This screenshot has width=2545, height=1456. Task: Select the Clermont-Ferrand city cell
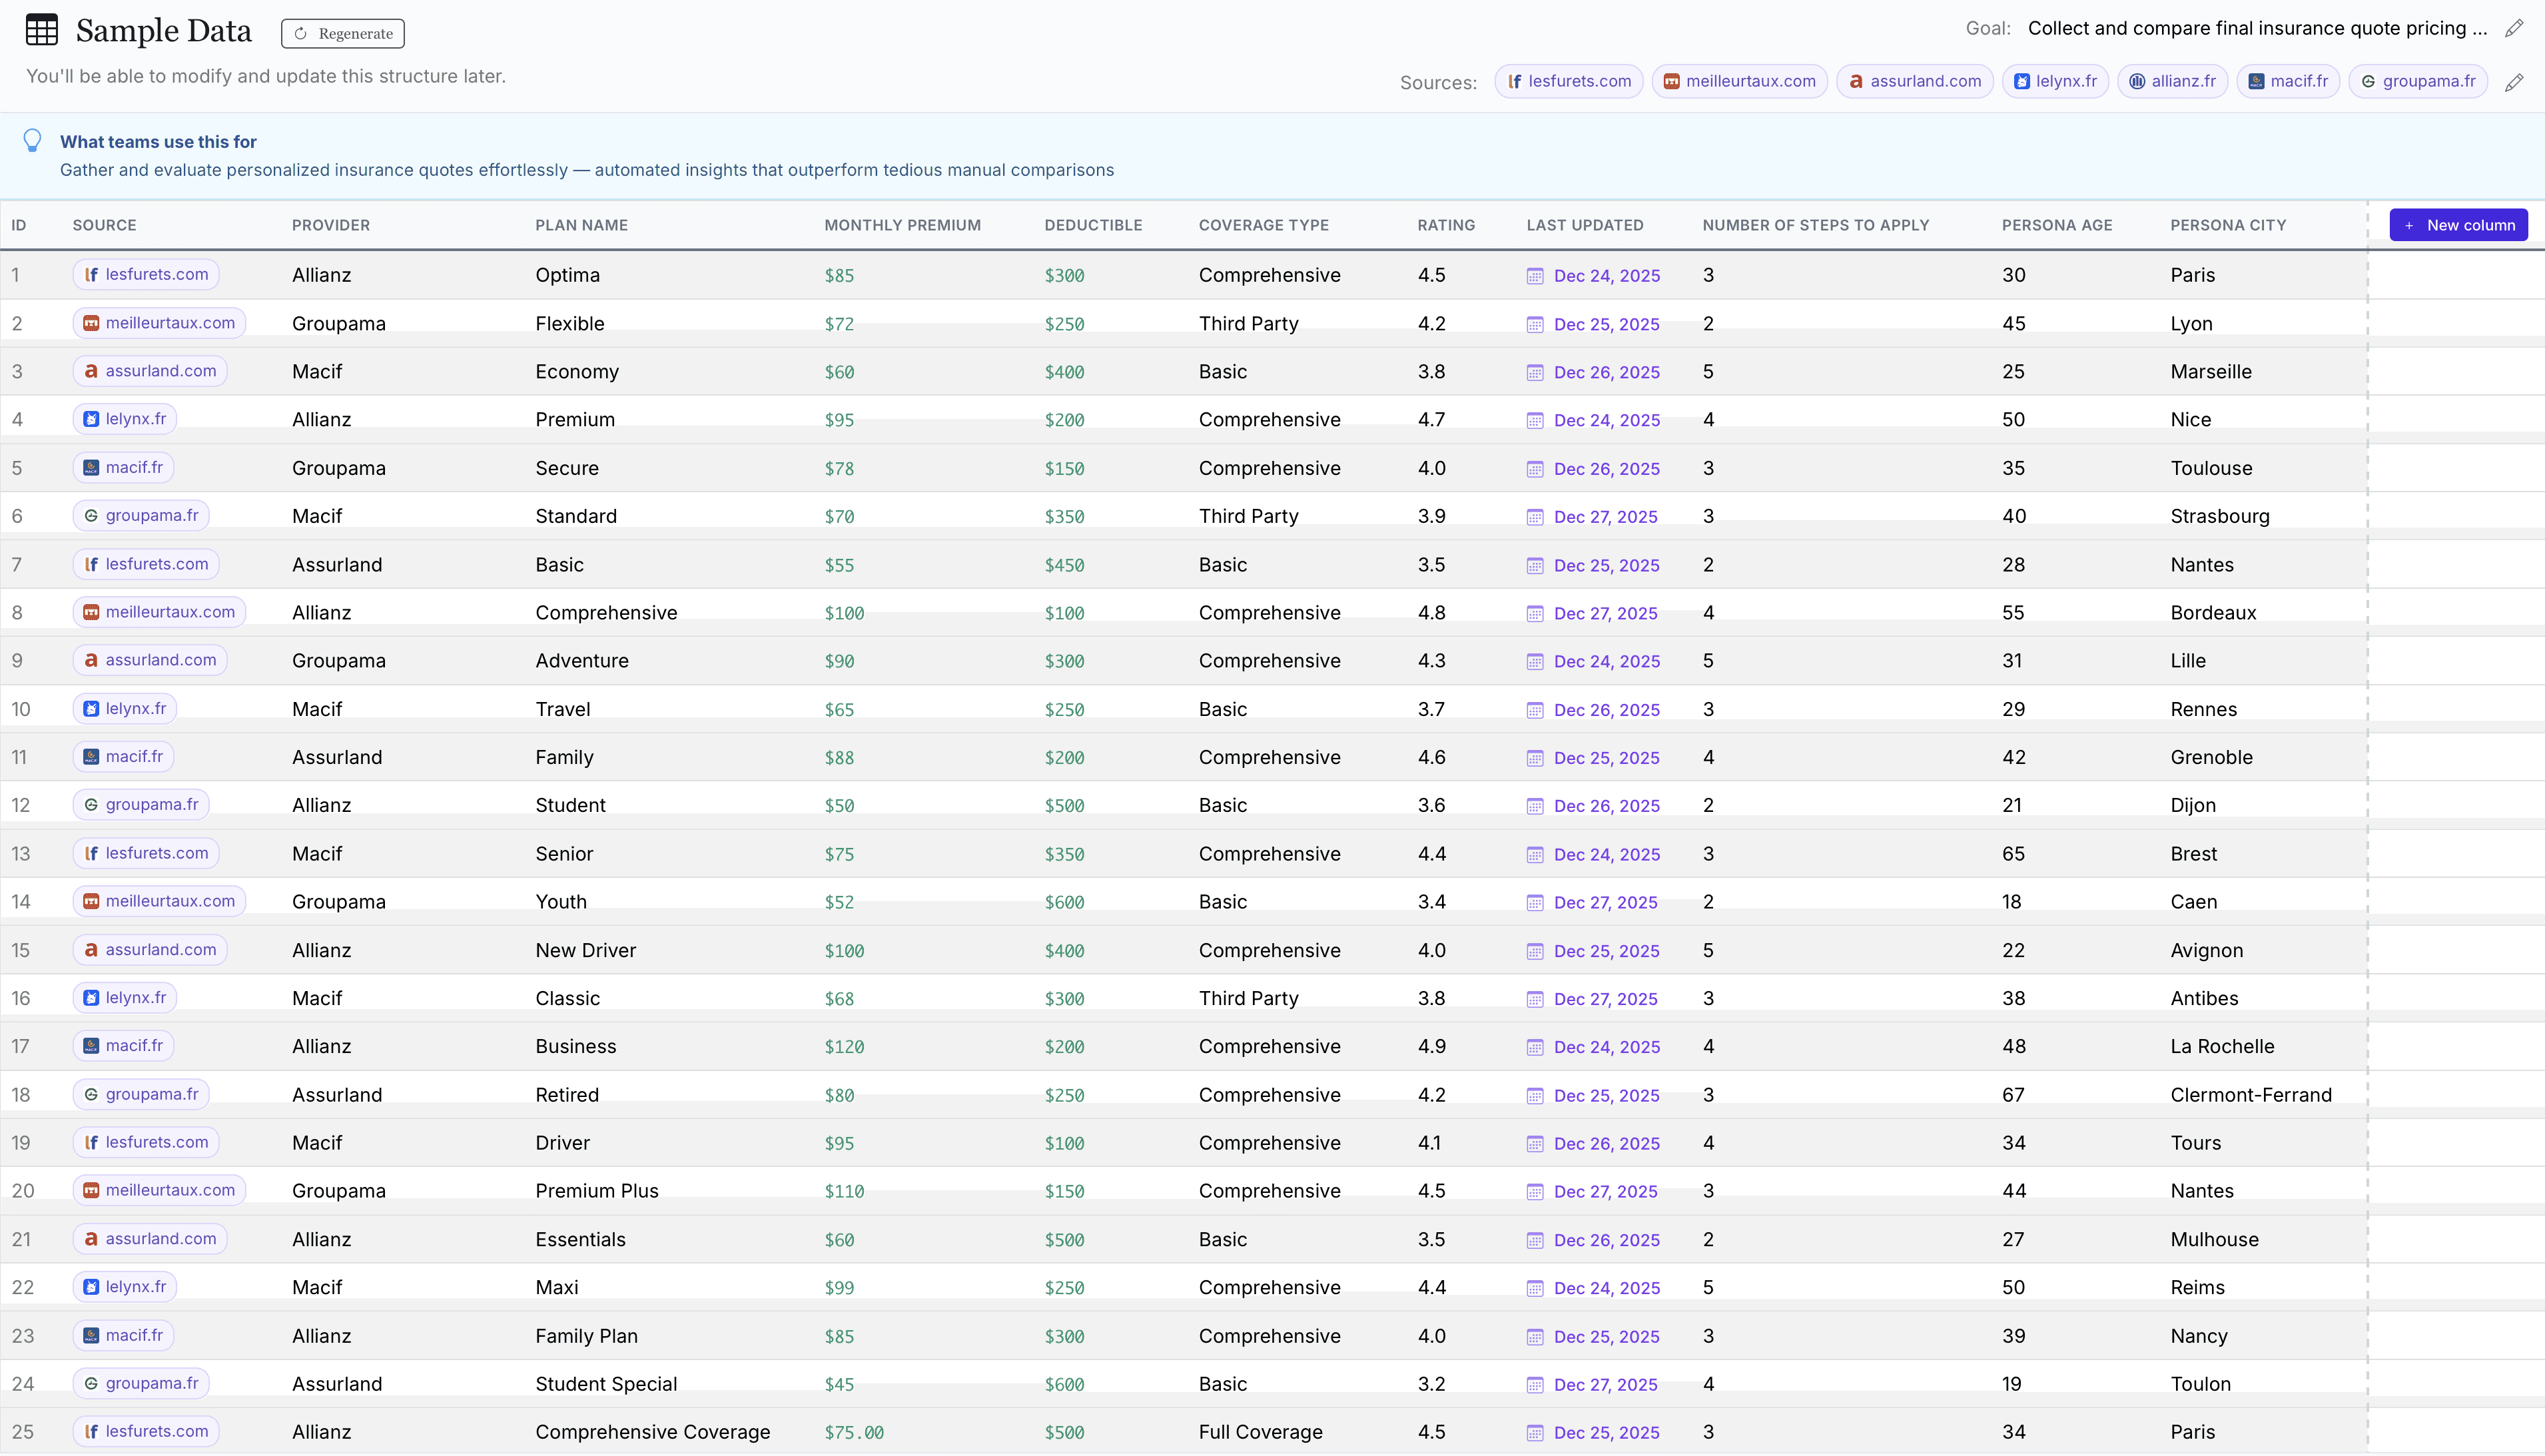(2250, 1095)
